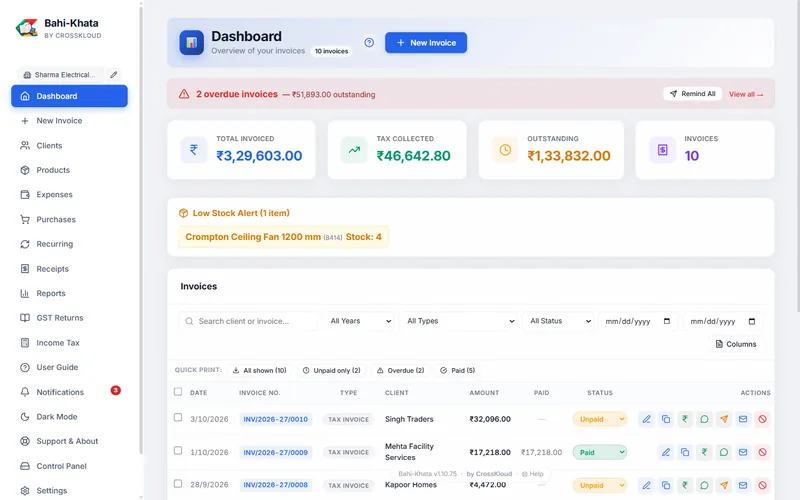The height and width of the screenshot is (500, 800).
Task: Click the Bahi-Khata logo
Action: [27, 28]
